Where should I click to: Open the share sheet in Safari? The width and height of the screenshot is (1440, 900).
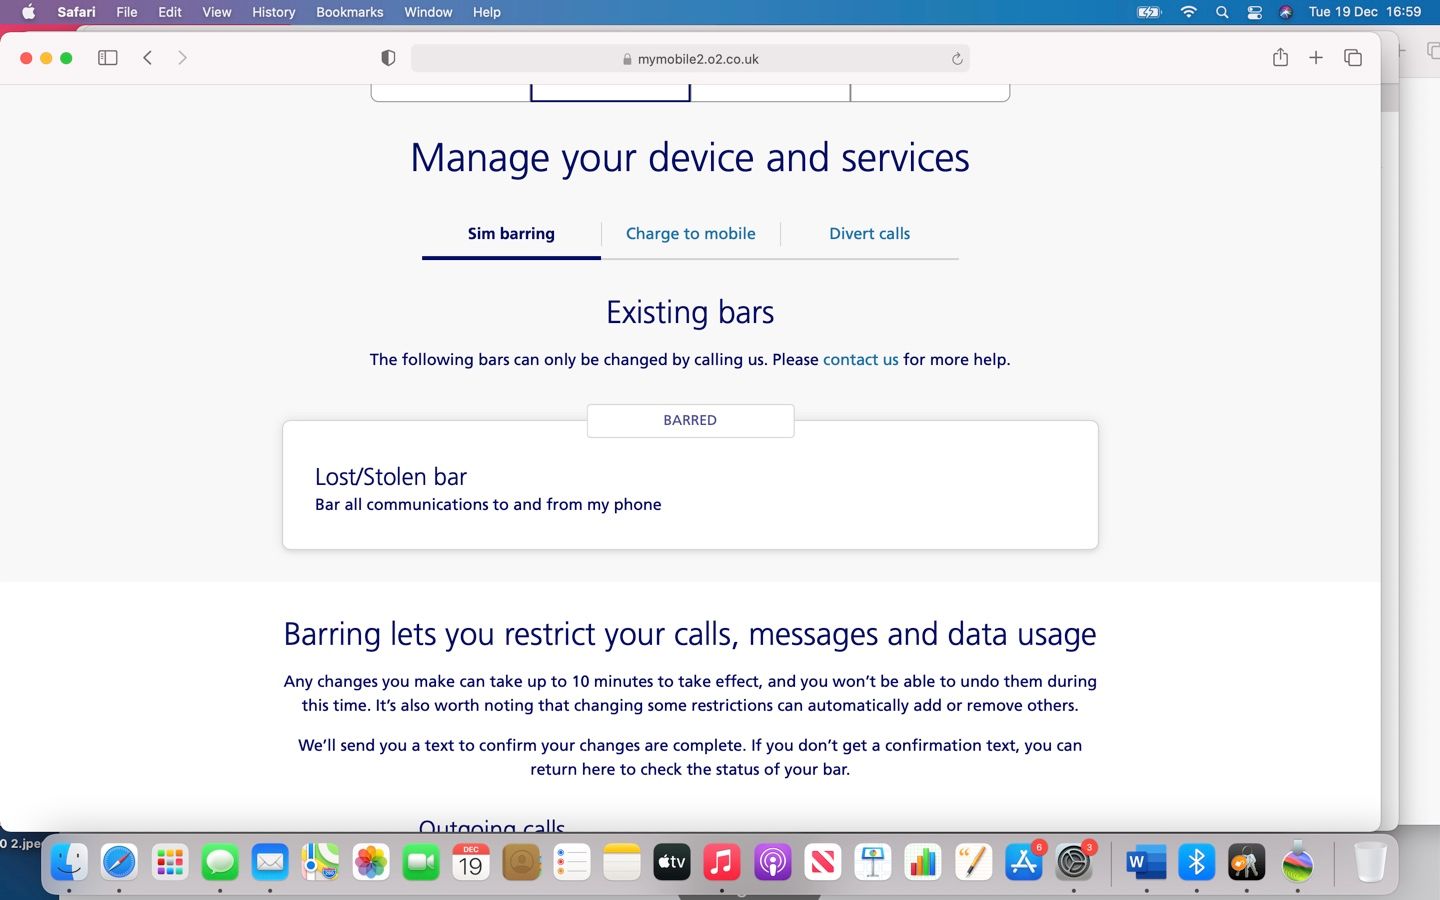[x=1279, y=58]
